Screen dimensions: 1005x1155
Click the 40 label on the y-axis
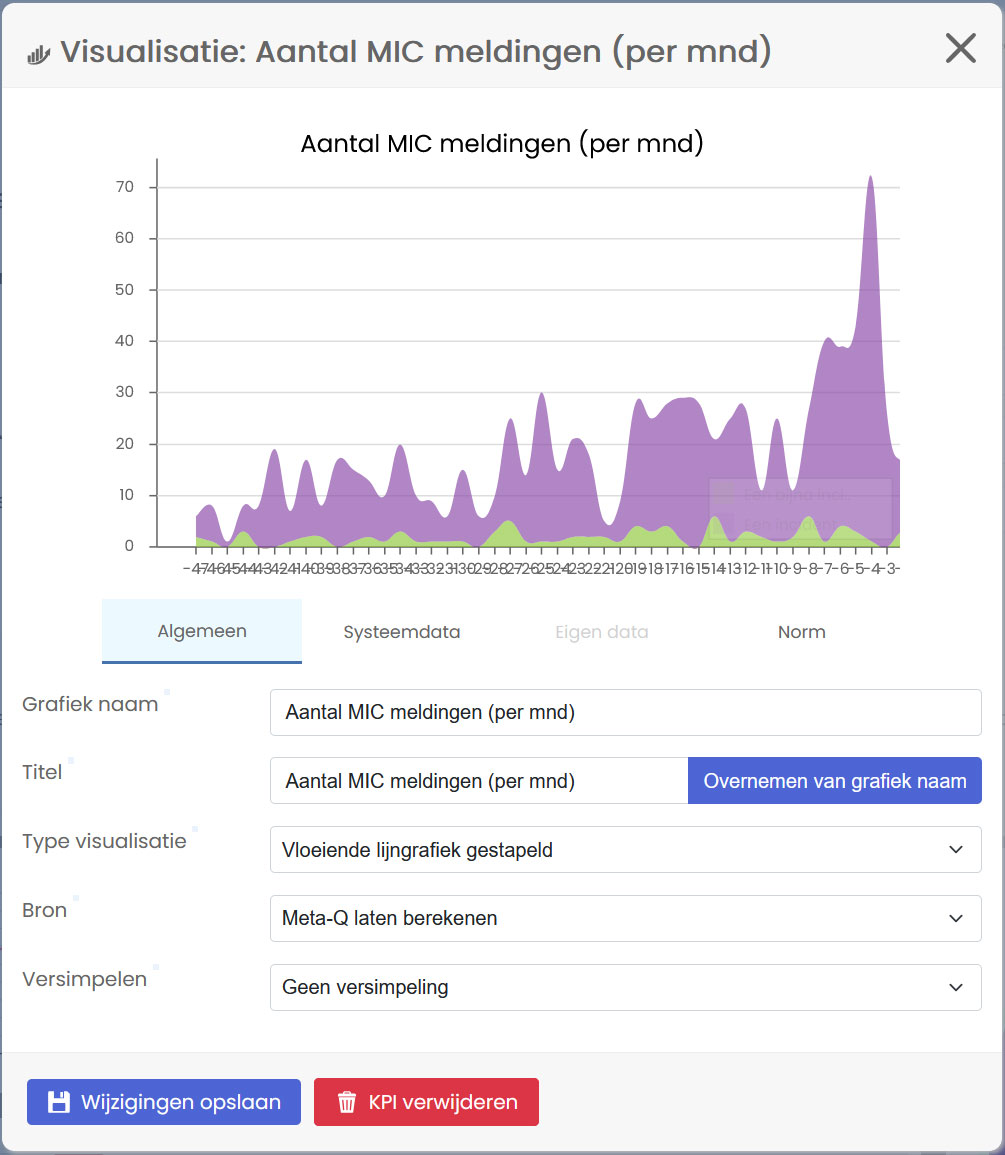[125, 341]
